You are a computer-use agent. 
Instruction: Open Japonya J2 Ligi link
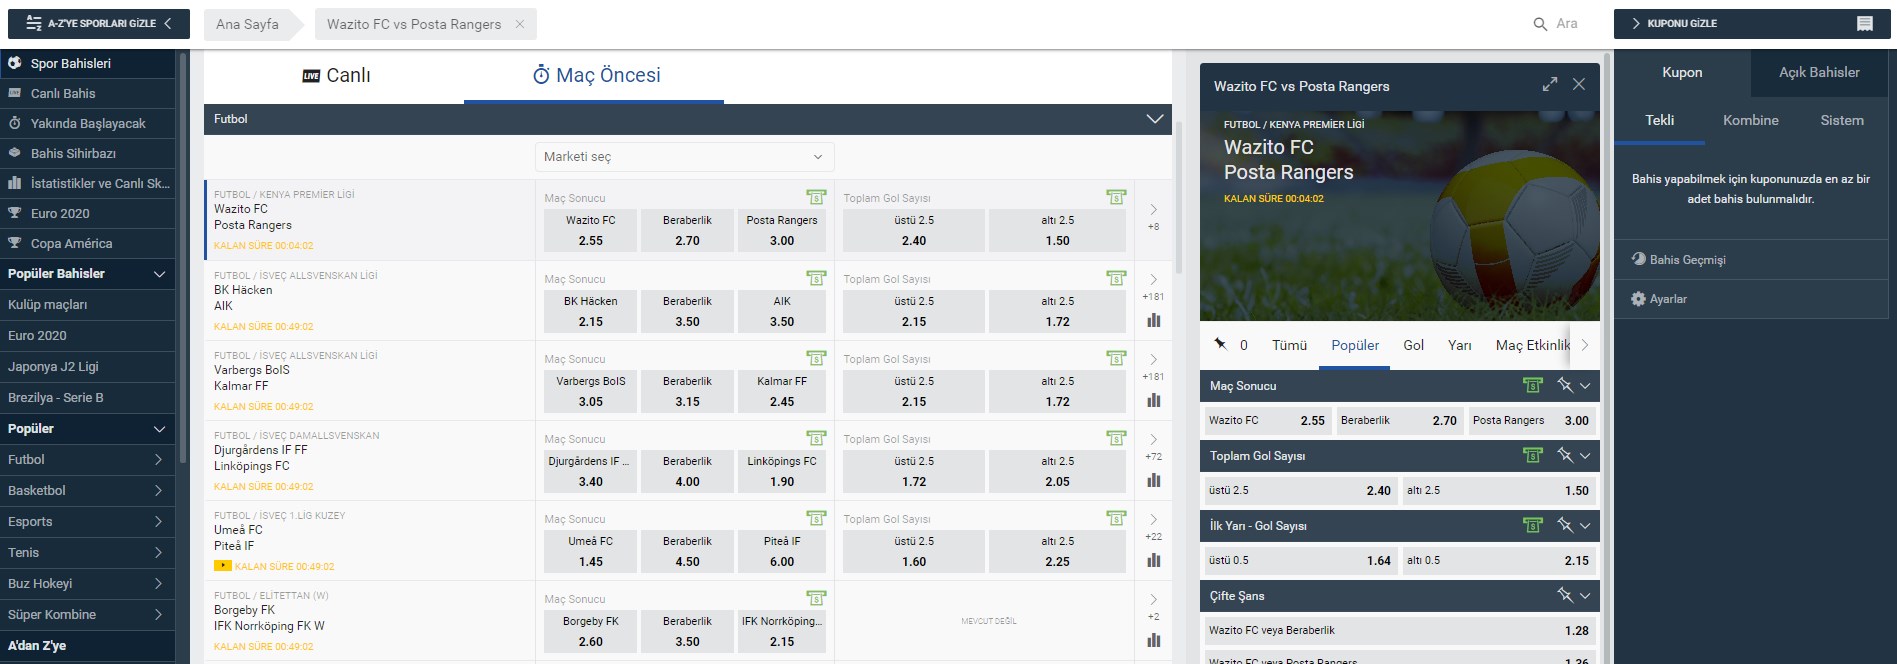coord(88,367)
